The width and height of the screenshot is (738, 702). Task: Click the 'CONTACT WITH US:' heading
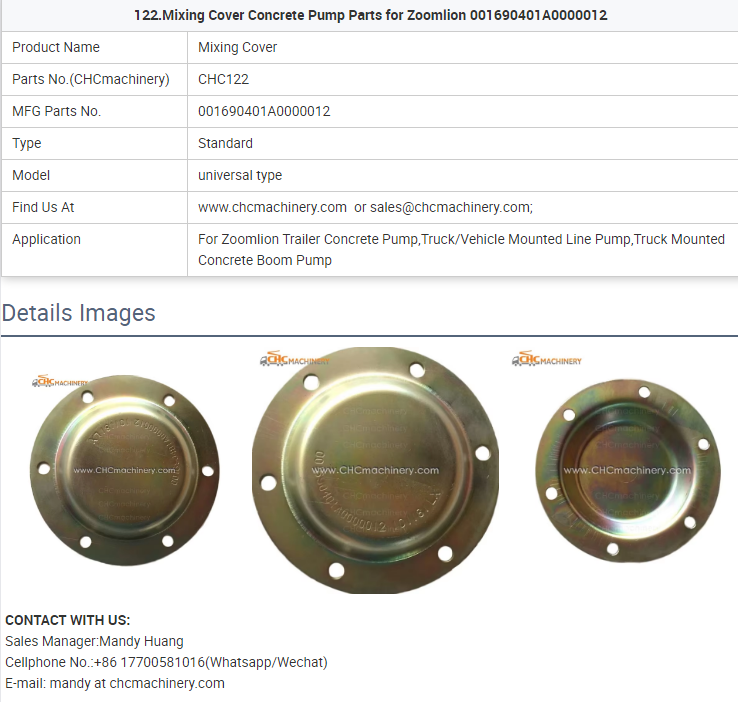68,620
